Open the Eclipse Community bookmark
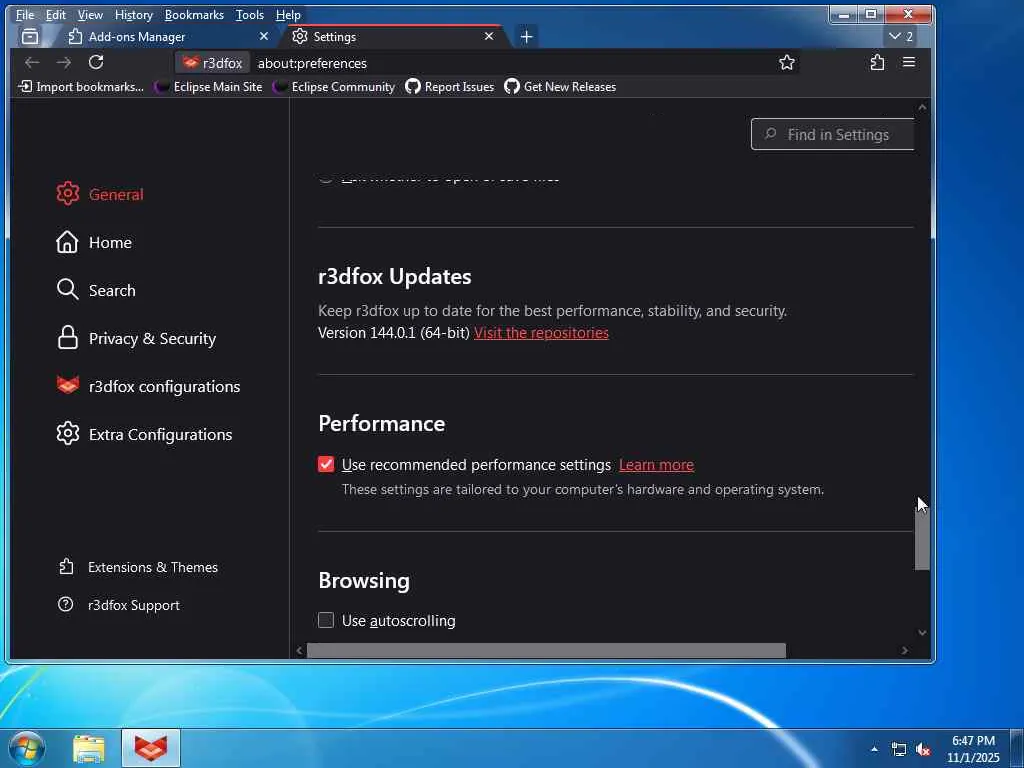Screen dimensions: 1024x768 [334, 87]
